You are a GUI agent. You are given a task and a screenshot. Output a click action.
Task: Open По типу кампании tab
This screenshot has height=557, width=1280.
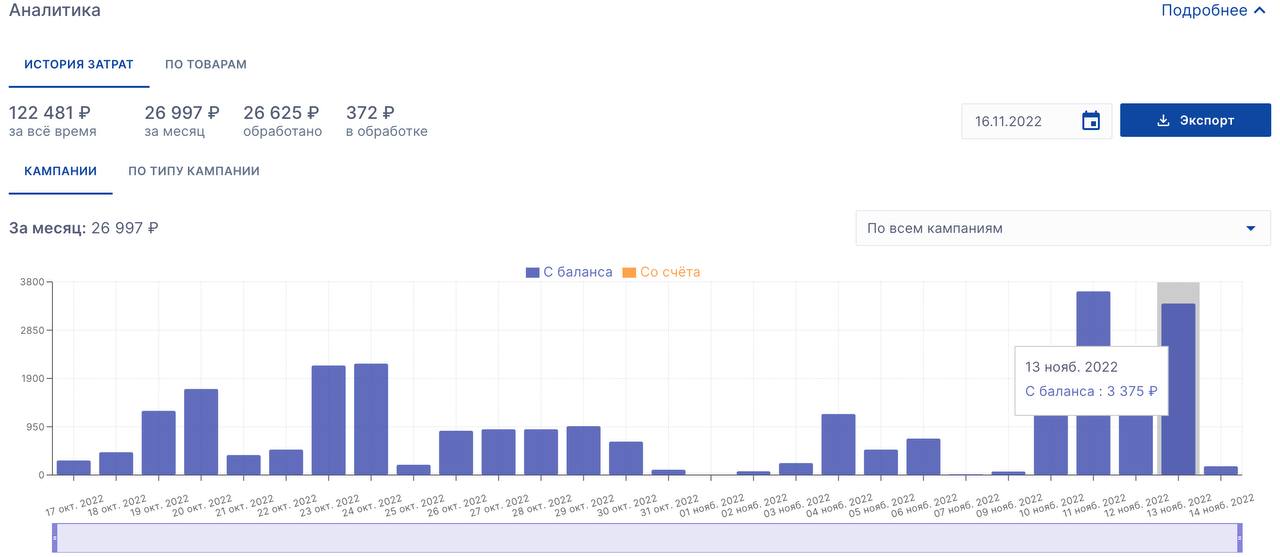coord(194,171)
